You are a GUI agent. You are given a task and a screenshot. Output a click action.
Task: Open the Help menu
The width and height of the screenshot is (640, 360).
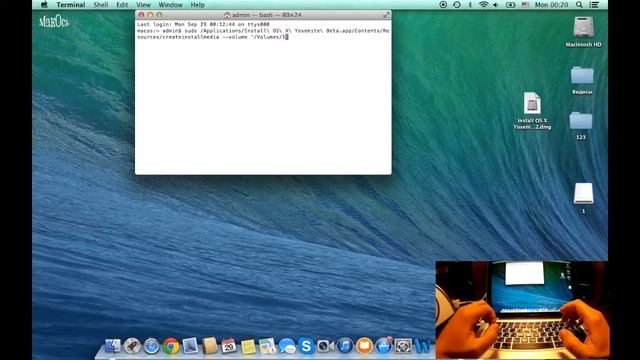tap(198, 5)
